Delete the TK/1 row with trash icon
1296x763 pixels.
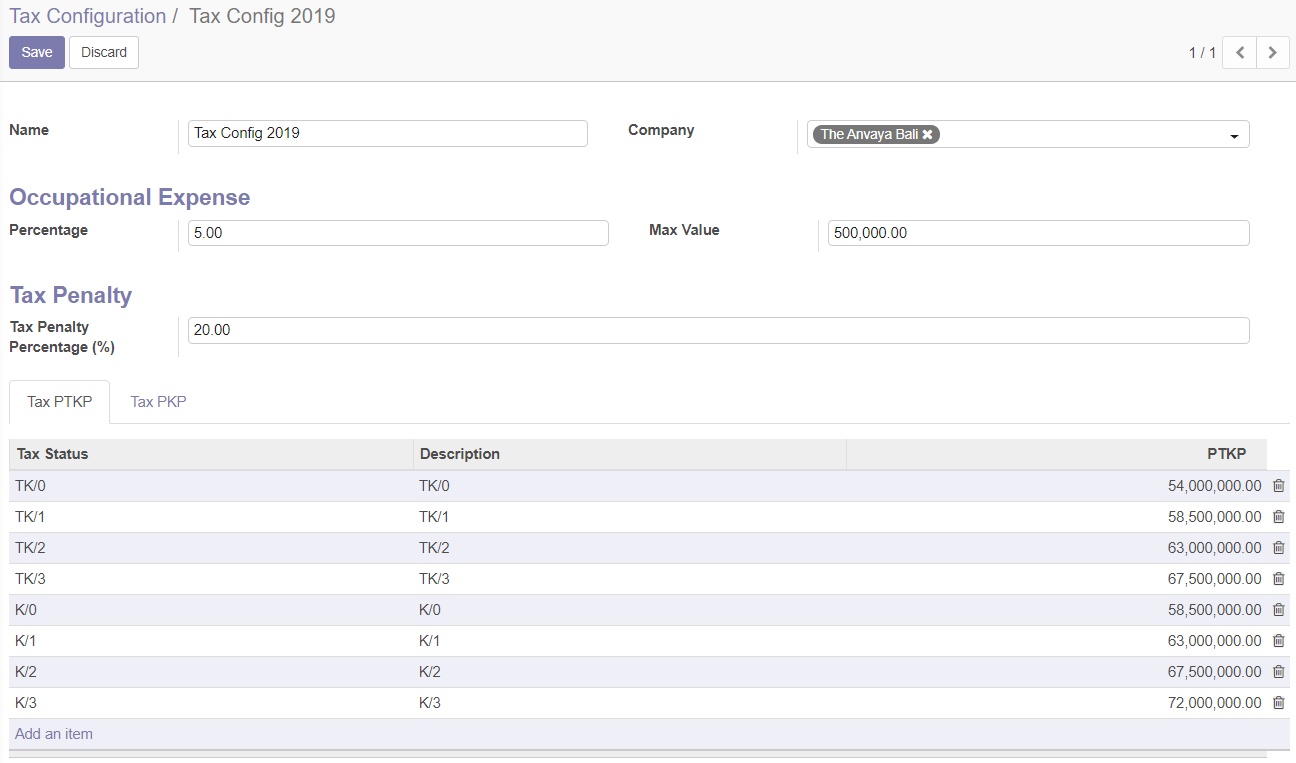1278,517
